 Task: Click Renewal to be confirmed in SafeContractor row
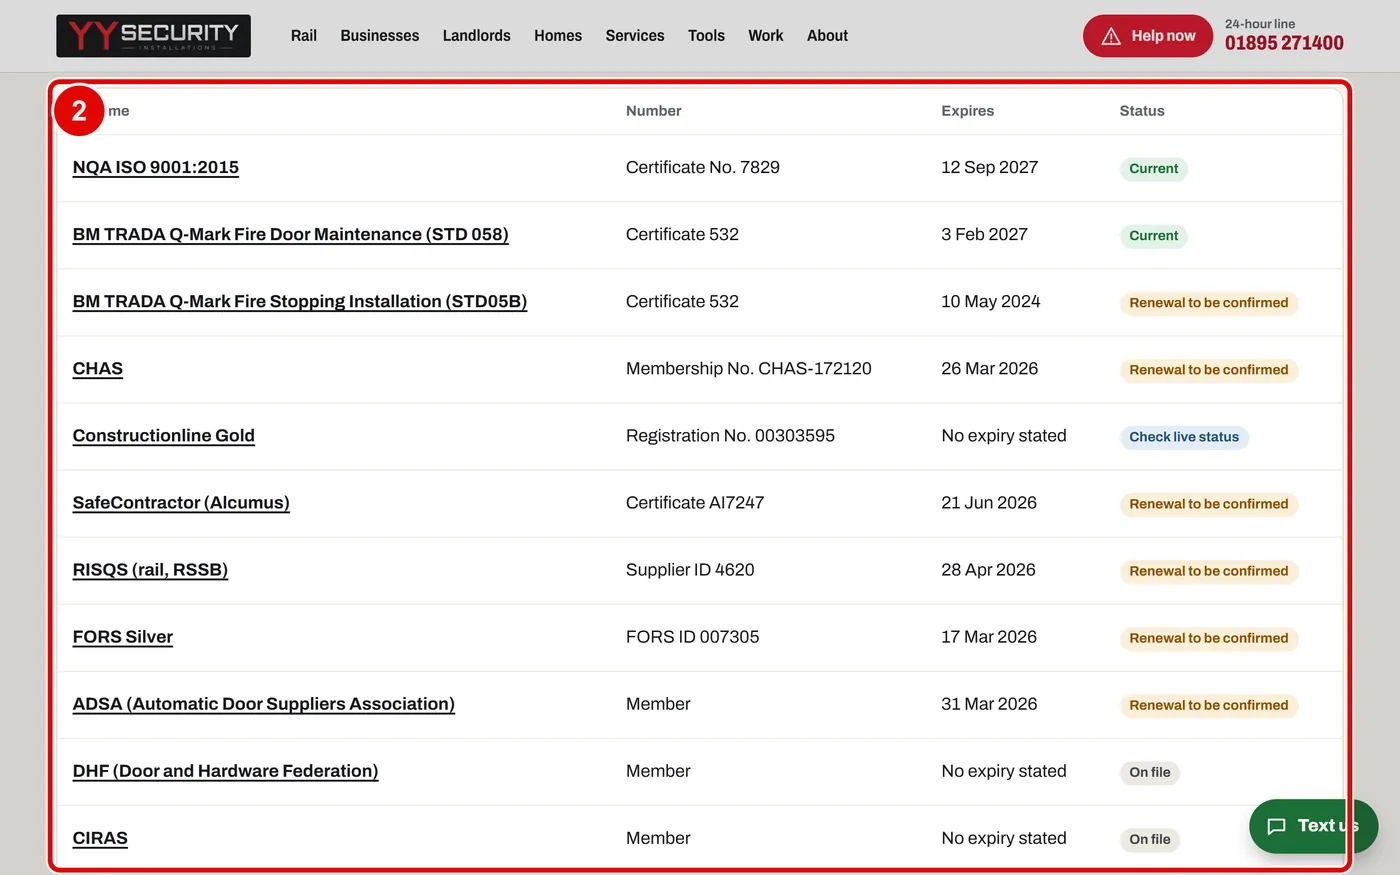point(1208,504)
